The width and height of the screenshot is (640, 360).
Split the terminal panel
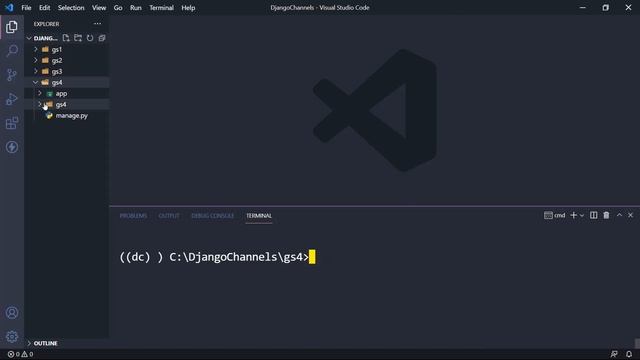(x=593, y=215)
